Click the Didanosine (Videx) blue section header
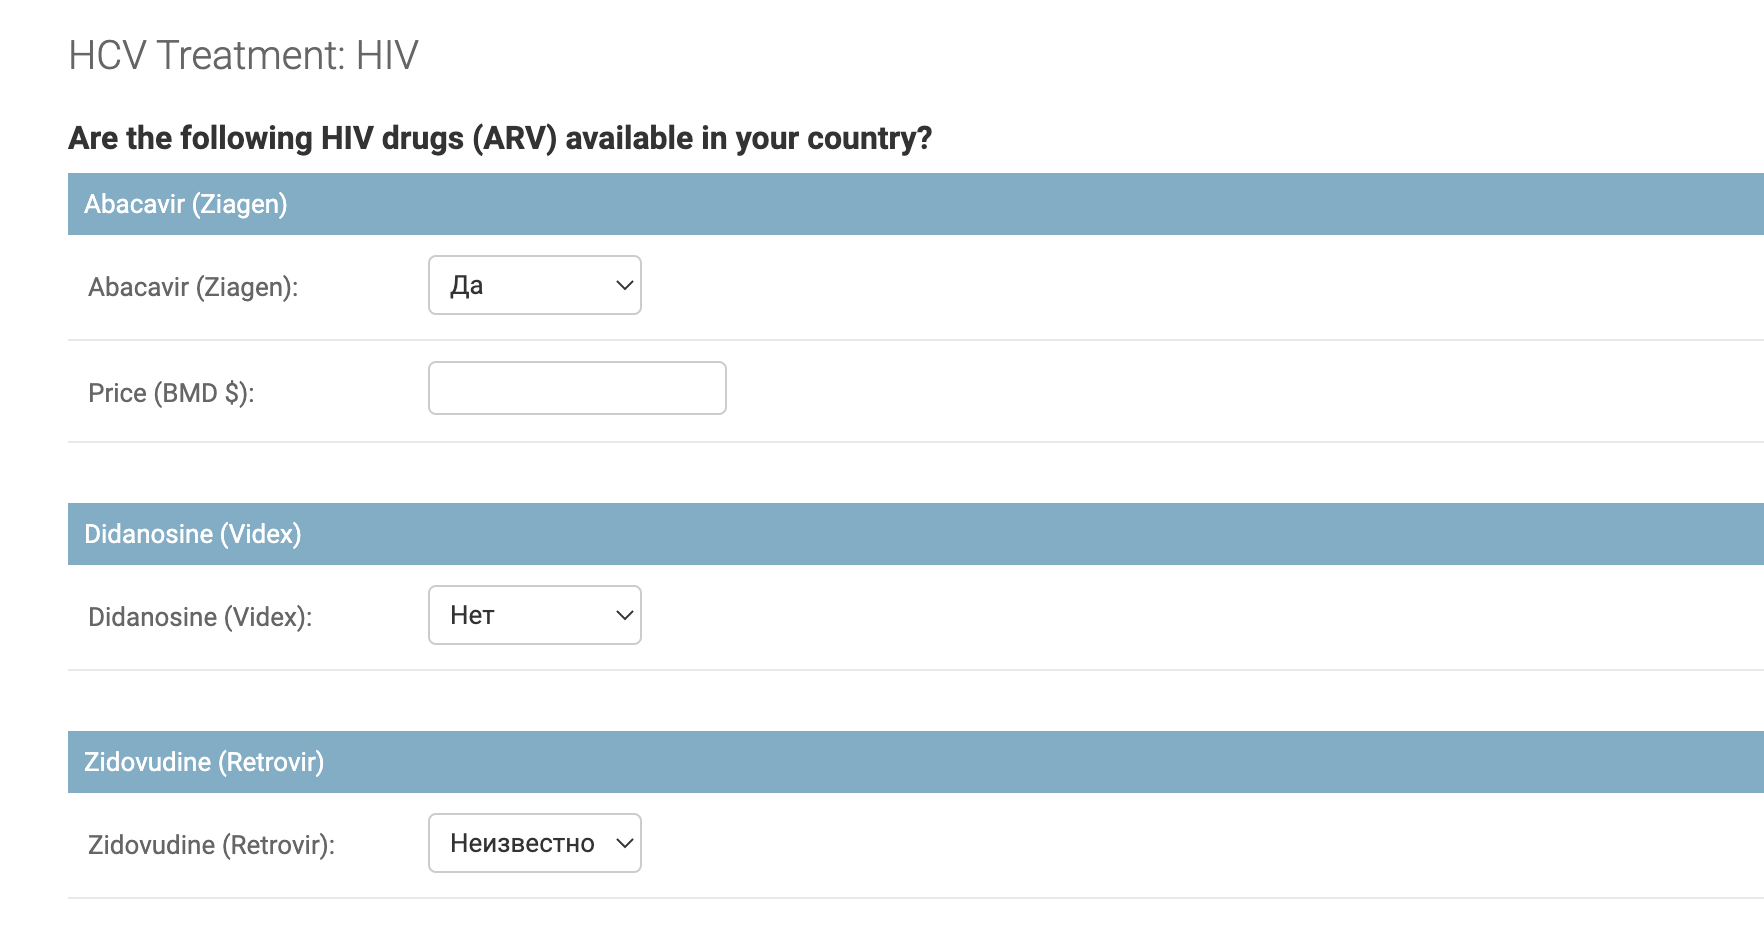The height and width of the screenshot is (936, 1764). [916, 534]
